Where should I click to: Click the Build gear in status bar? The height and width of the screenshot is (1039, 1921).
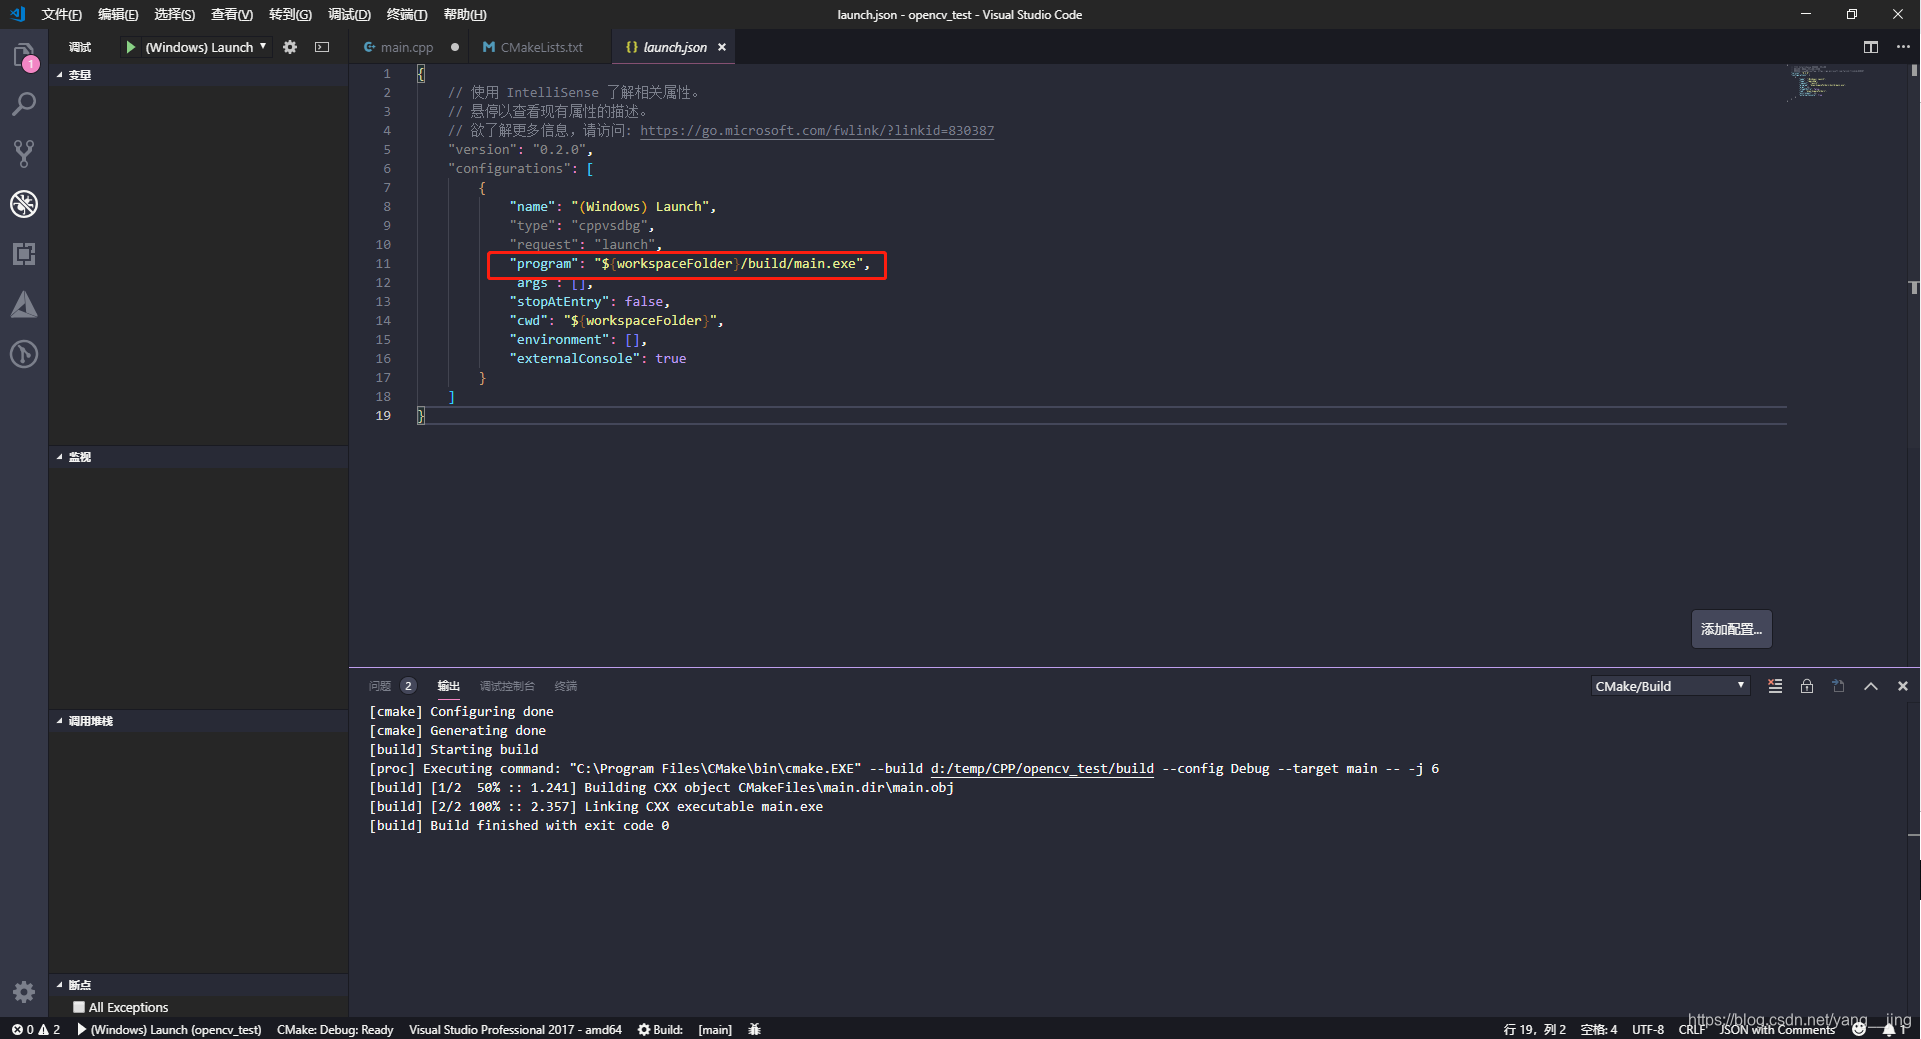(x=660, y=1029)
